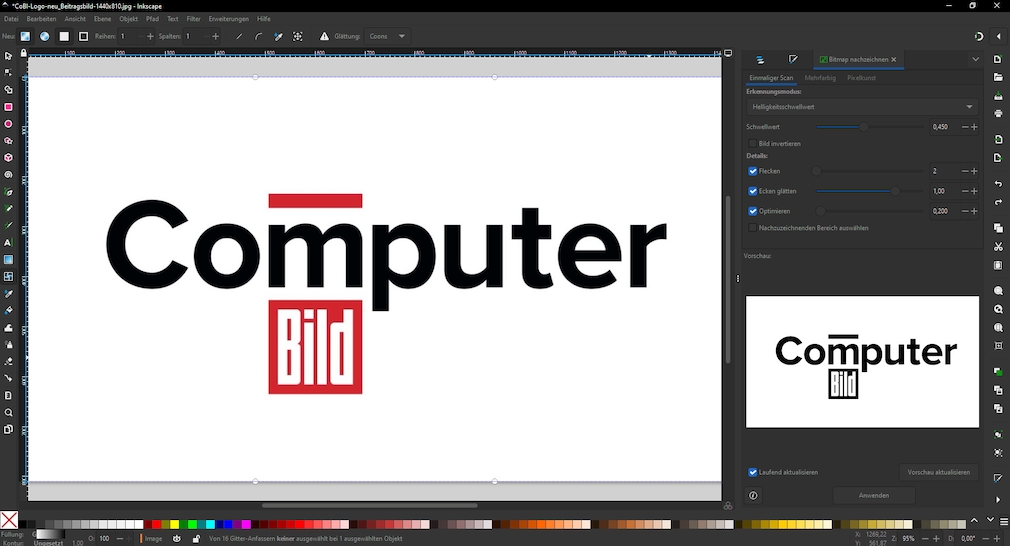Toggle the guide lock icon by ruler
Screen dimensions: 1010x546
24,53
